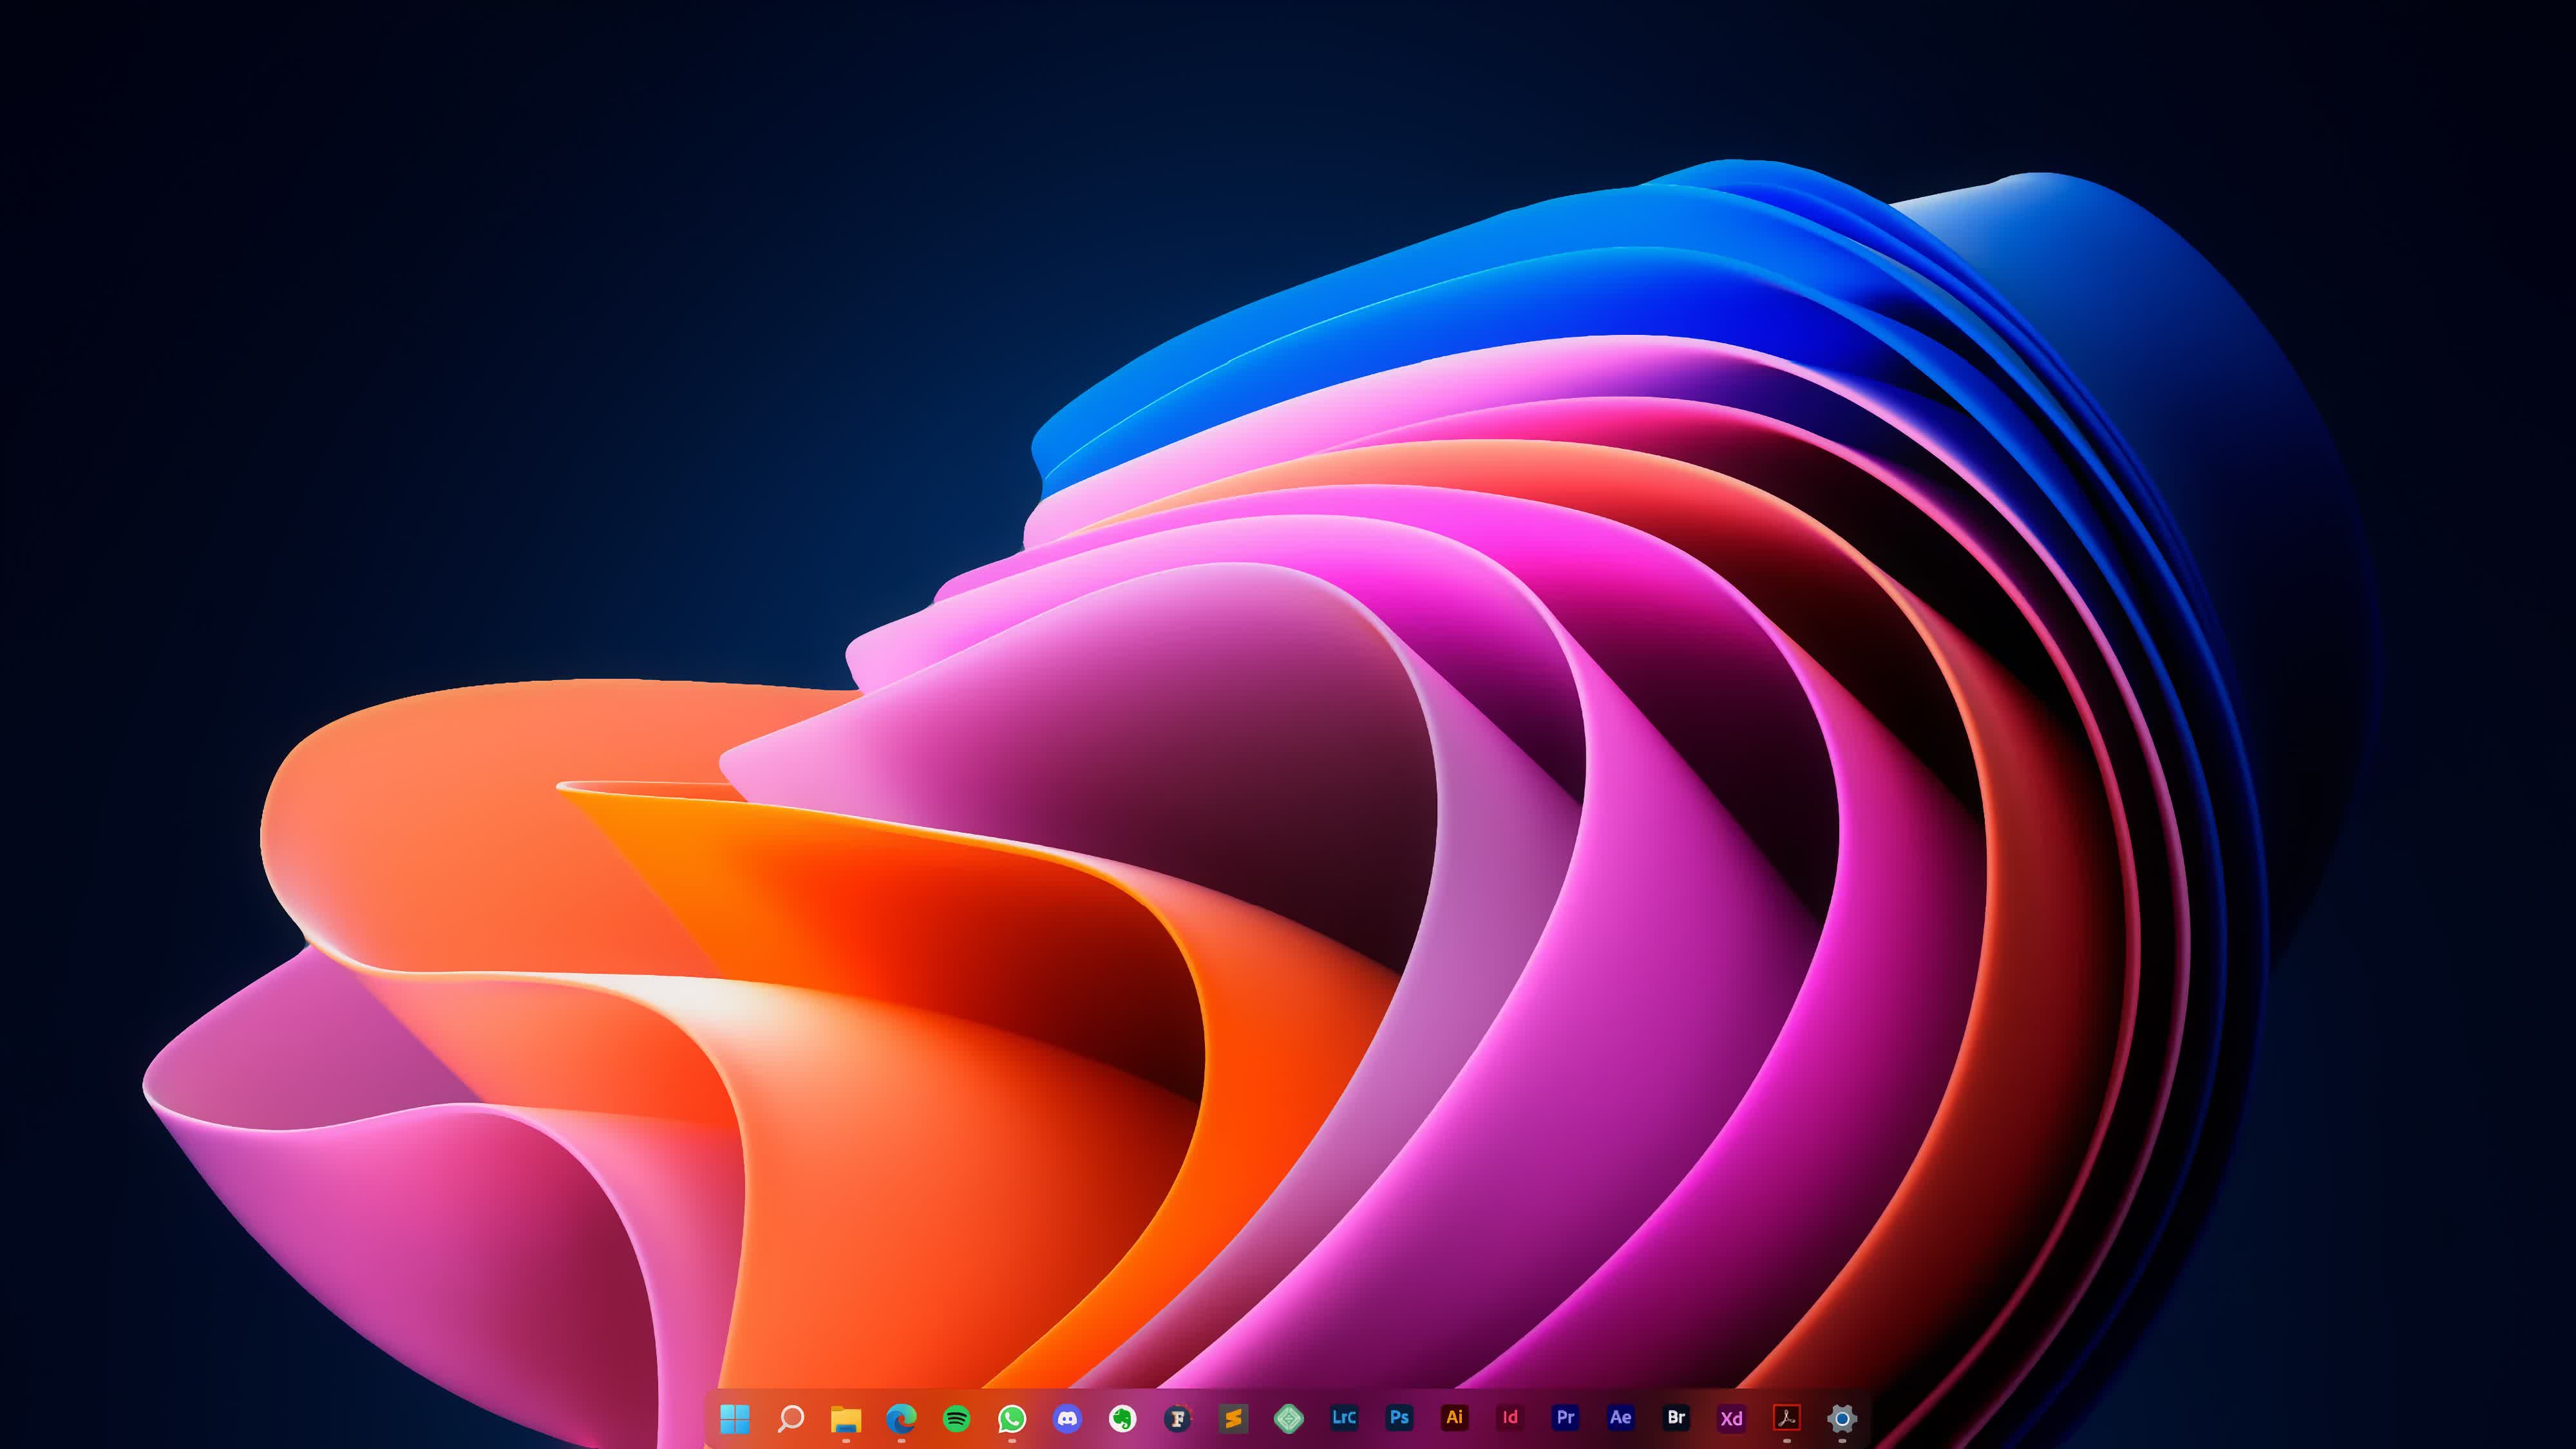The image size is (2576, 1449).
Task: Open File Explorer from taskbar
Action: 846,1417
